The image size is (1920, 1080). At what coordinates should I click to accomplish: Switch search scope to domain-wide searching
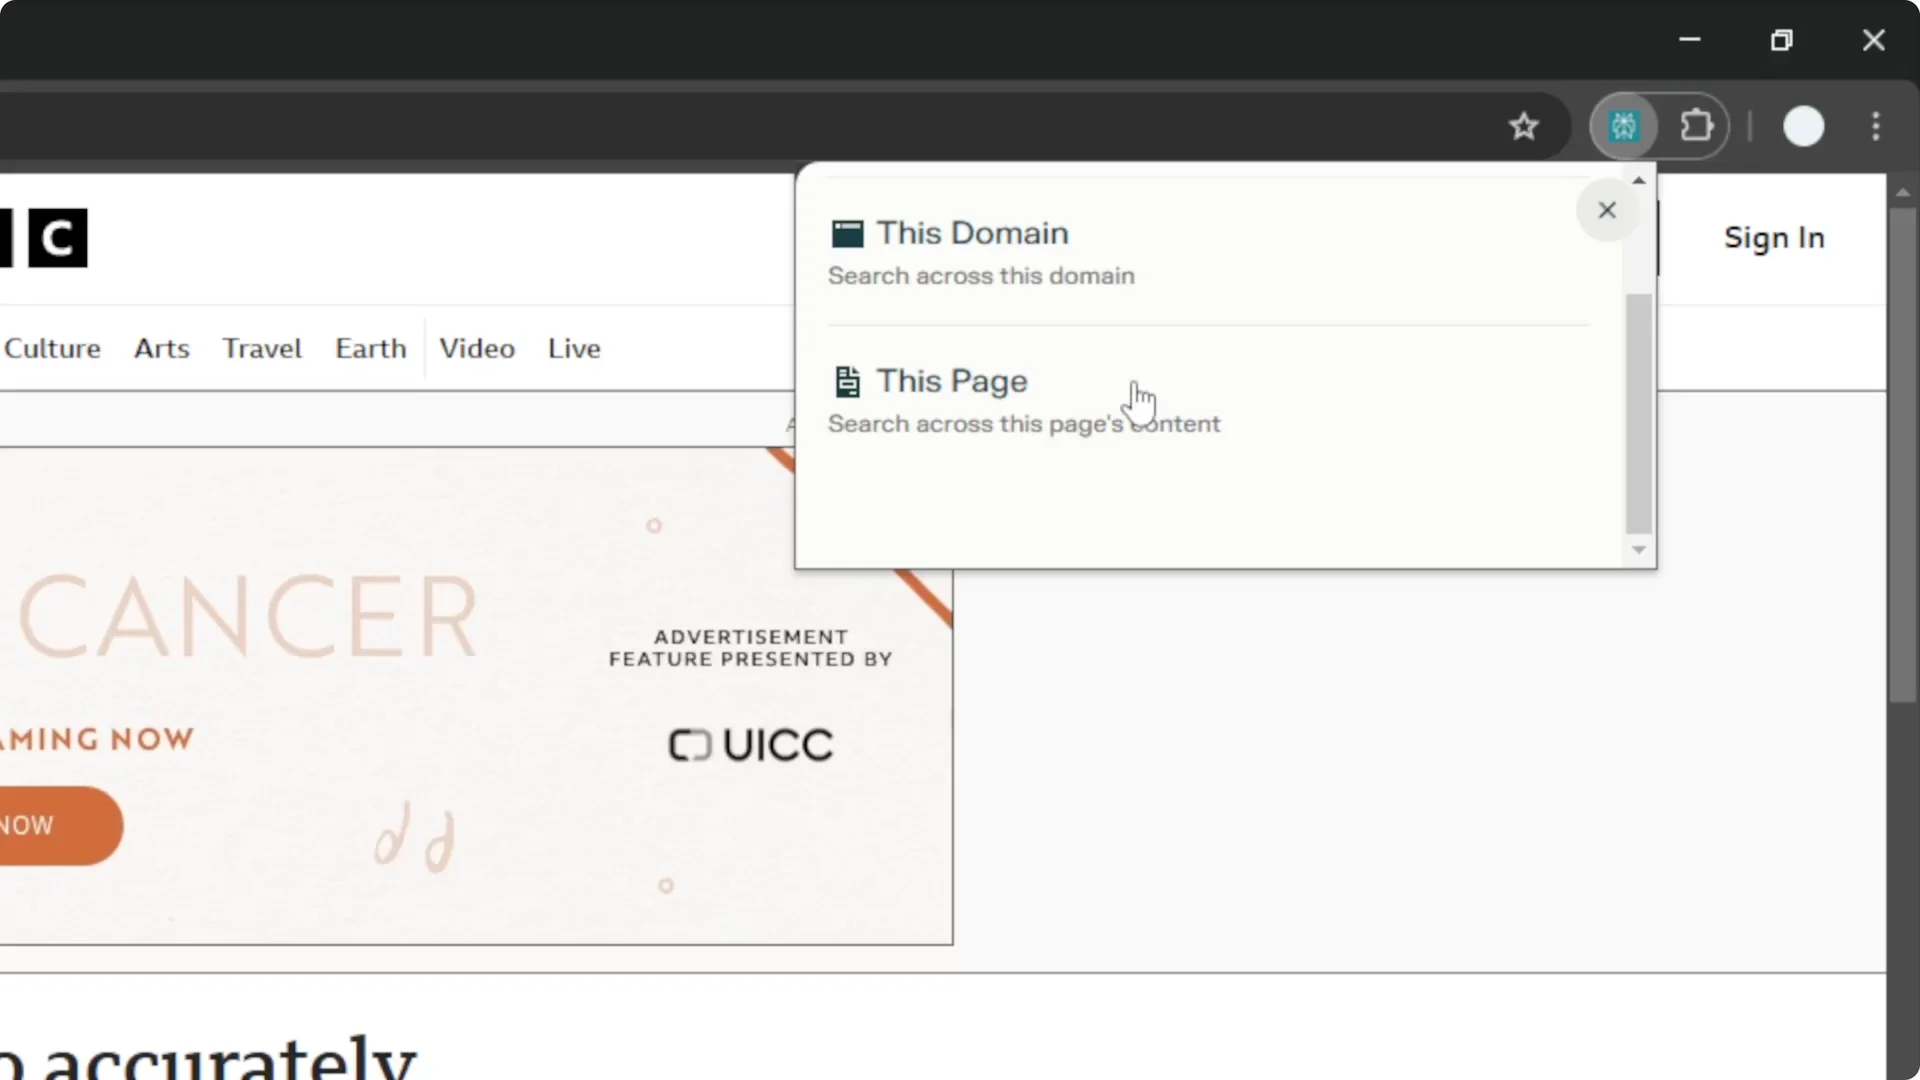click(x=971, y=232)
